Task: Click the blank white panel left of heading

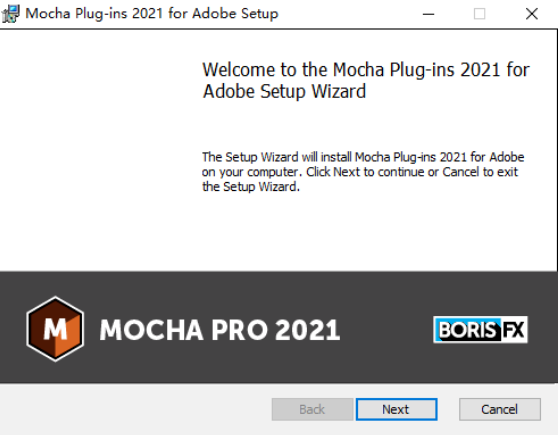Action: (96, 150)
